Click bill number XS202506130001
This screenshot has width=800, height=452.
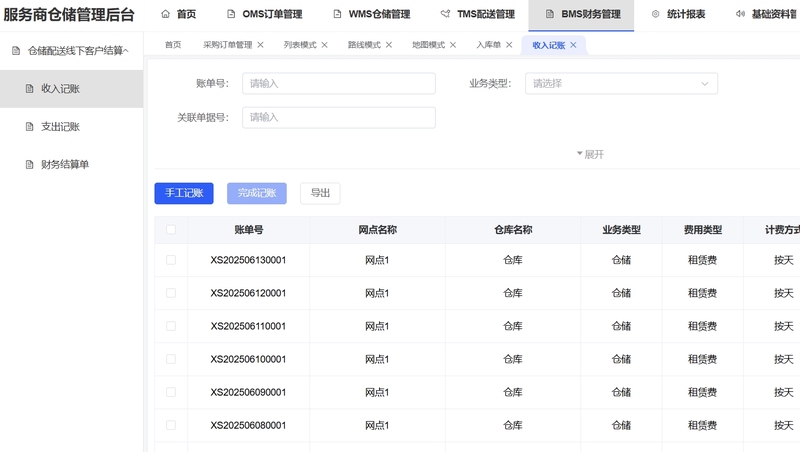(x=248, y=260)
